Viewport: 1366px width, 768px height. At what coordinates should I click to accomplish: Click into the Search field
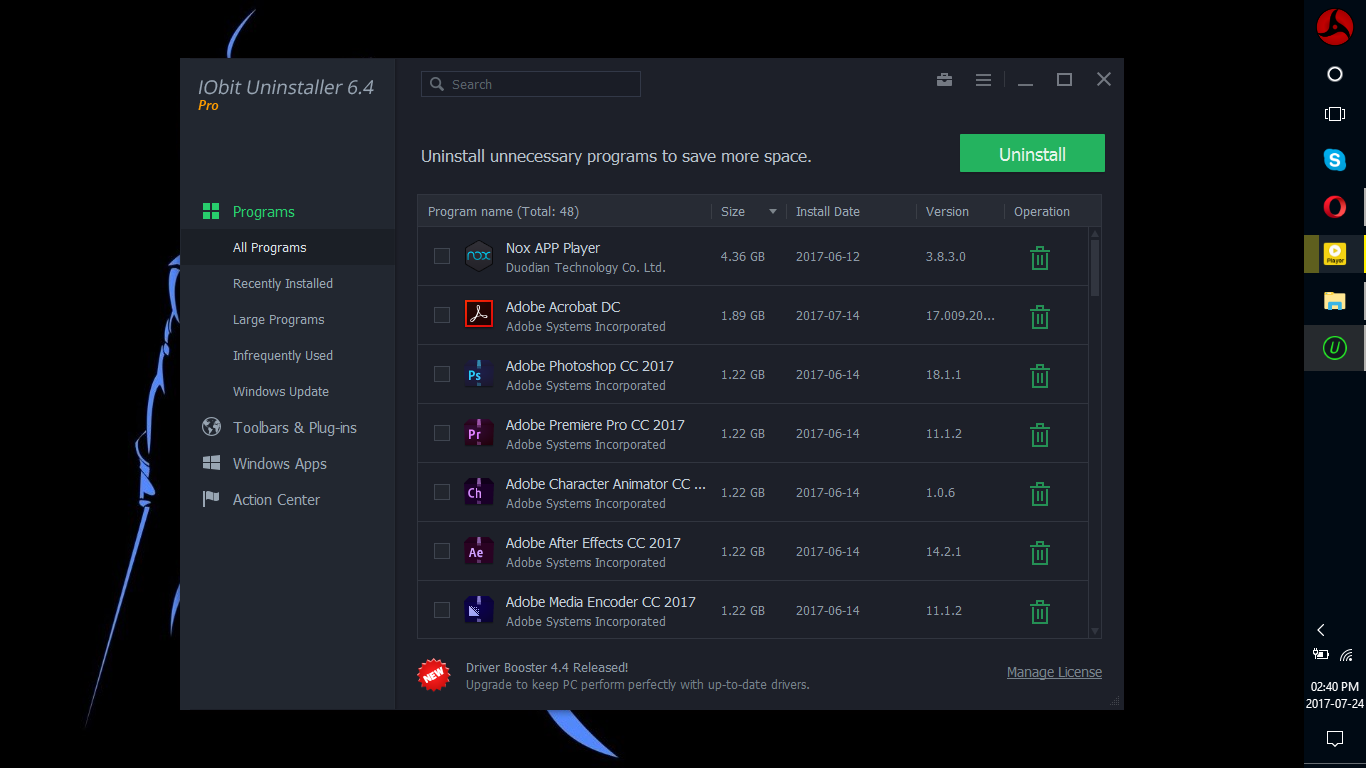[x=531, y=84]
